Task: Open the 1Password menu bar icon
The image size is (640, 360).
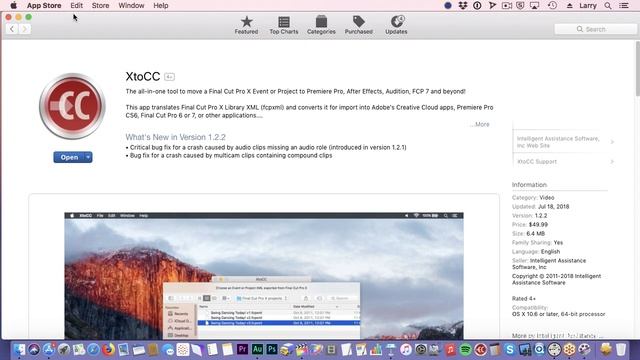Action: pyautogui.click(x=477, y=5)
